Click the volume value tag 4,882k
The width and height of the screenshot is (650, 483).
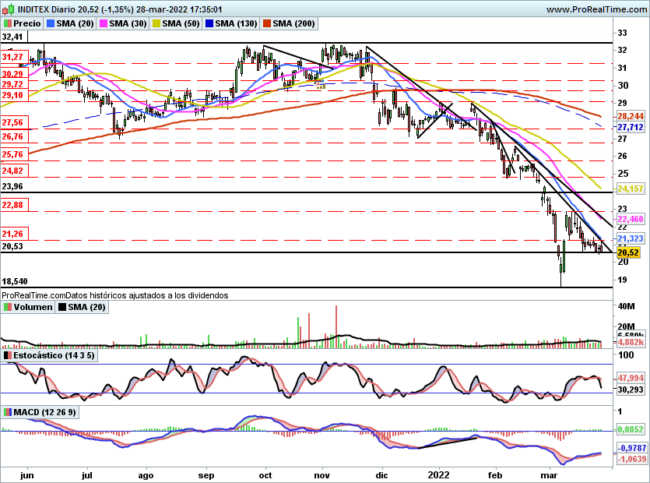point(630,342)
